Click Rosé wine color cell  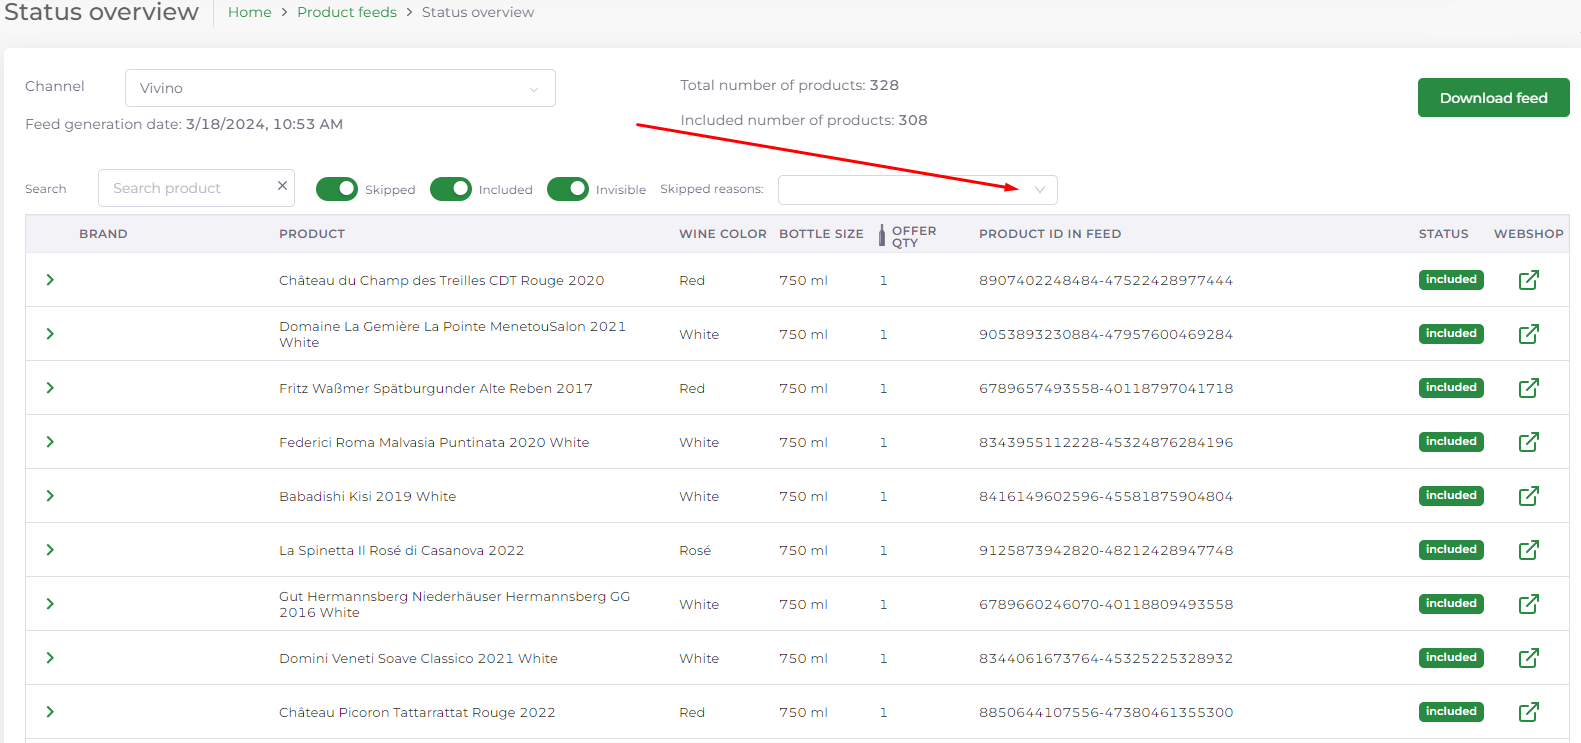click(x=695, y=551)
